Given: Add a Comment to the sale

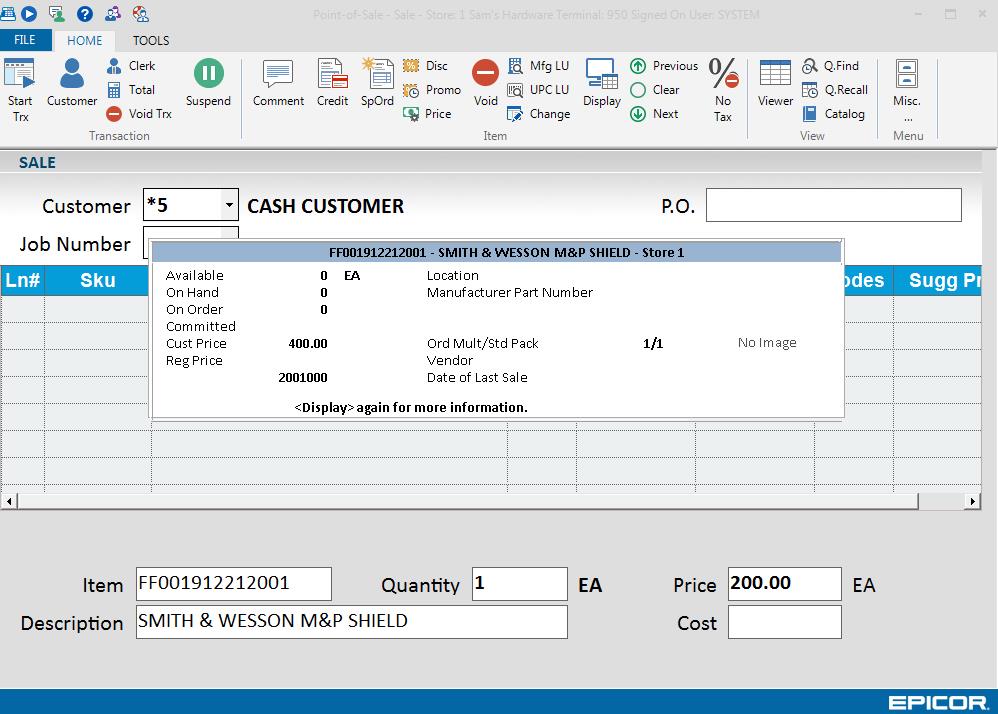Looking at the screenshot, I should [x=278, y=83].
